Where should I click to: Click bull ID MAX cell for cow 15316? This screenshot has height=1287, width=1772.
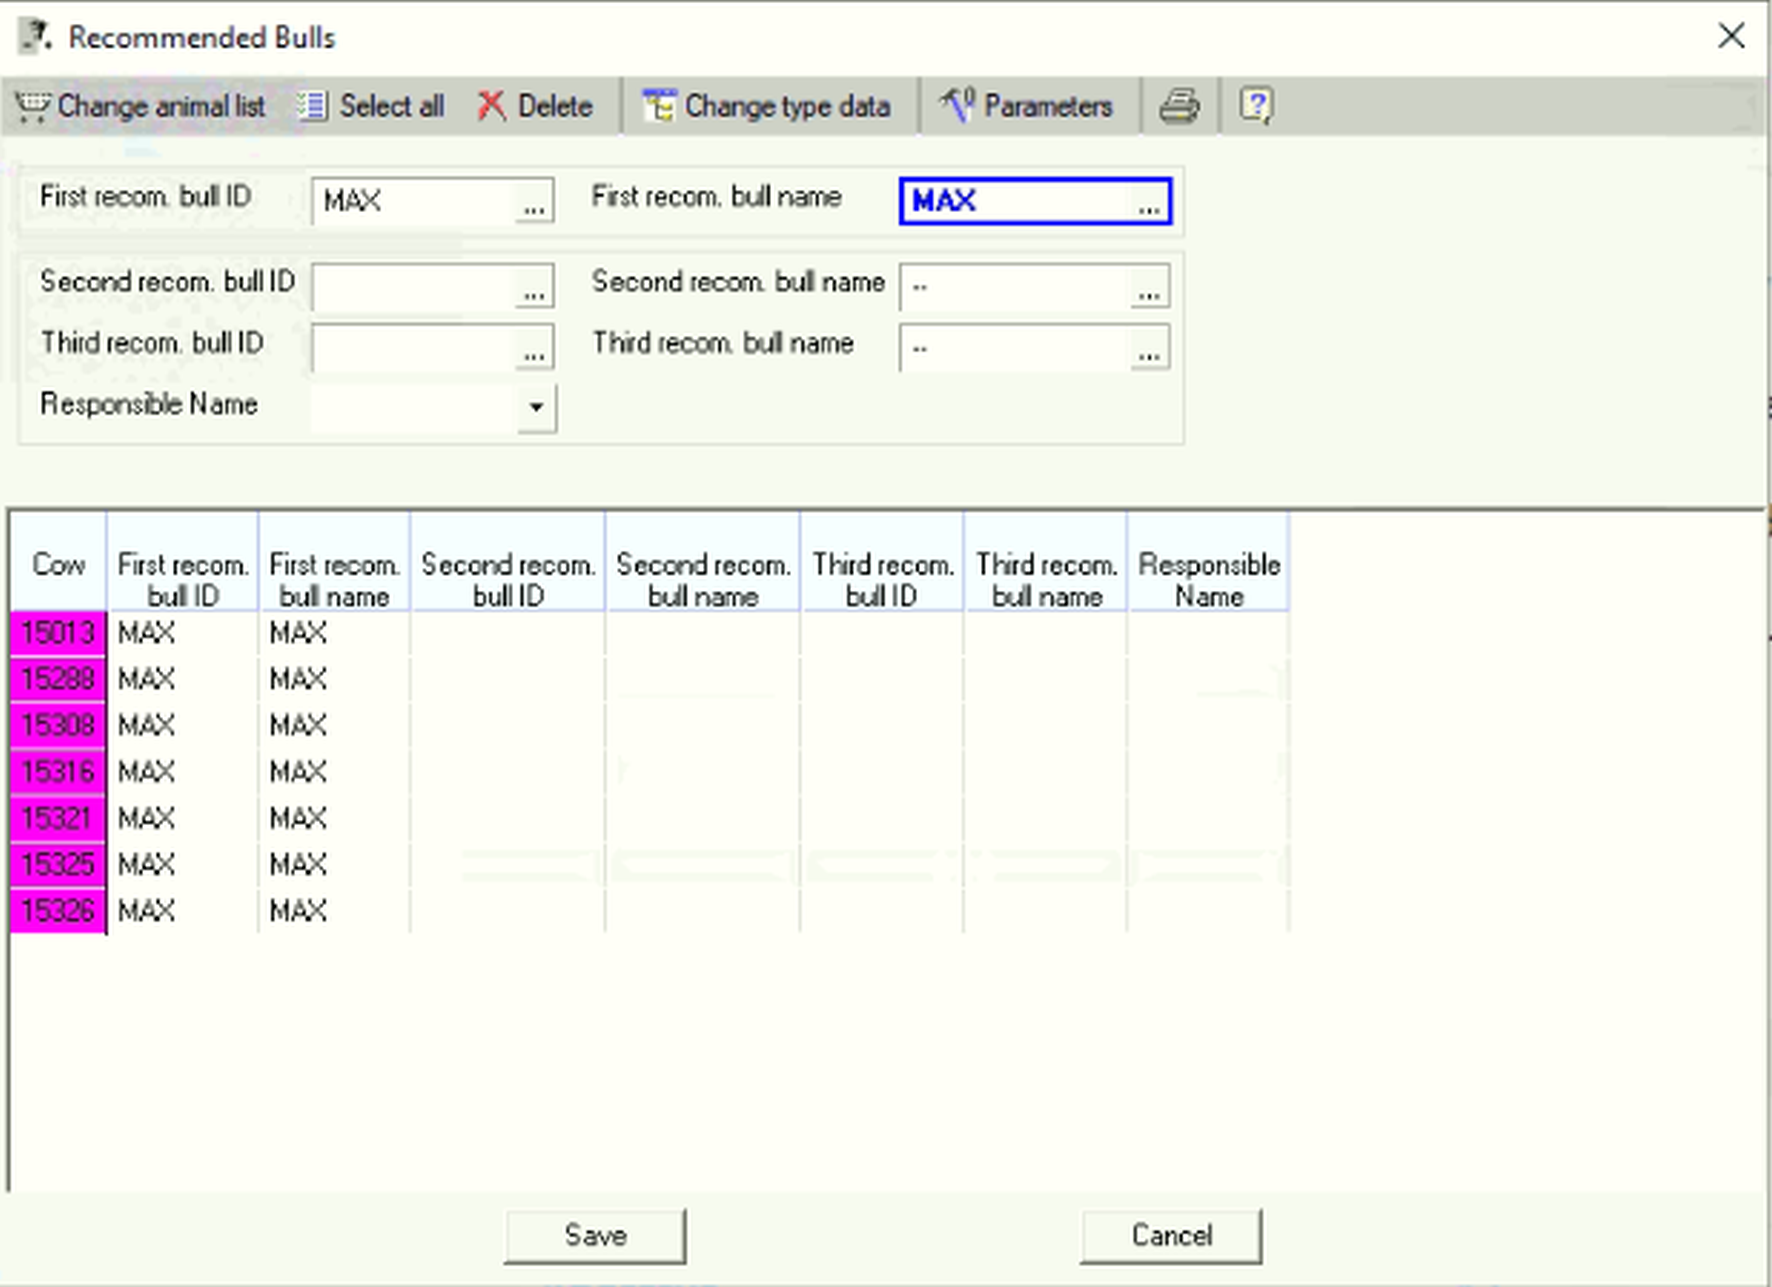(x=182, y=772)
